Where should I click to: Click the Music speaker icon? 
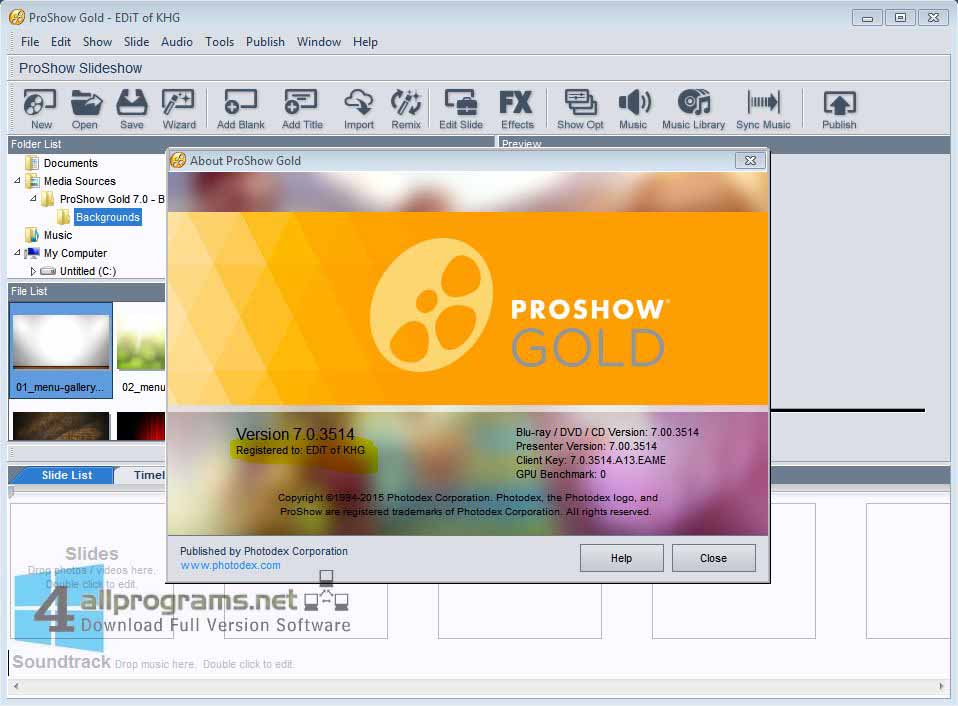coord(634,109)
